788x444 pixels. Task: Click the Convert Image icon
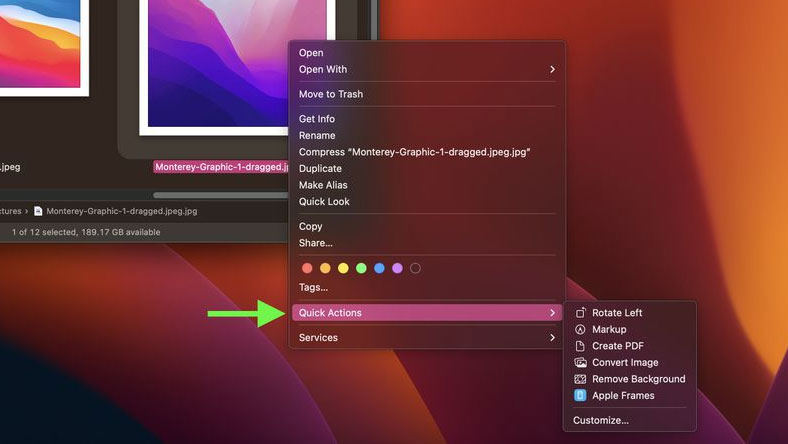pos(580,363)
